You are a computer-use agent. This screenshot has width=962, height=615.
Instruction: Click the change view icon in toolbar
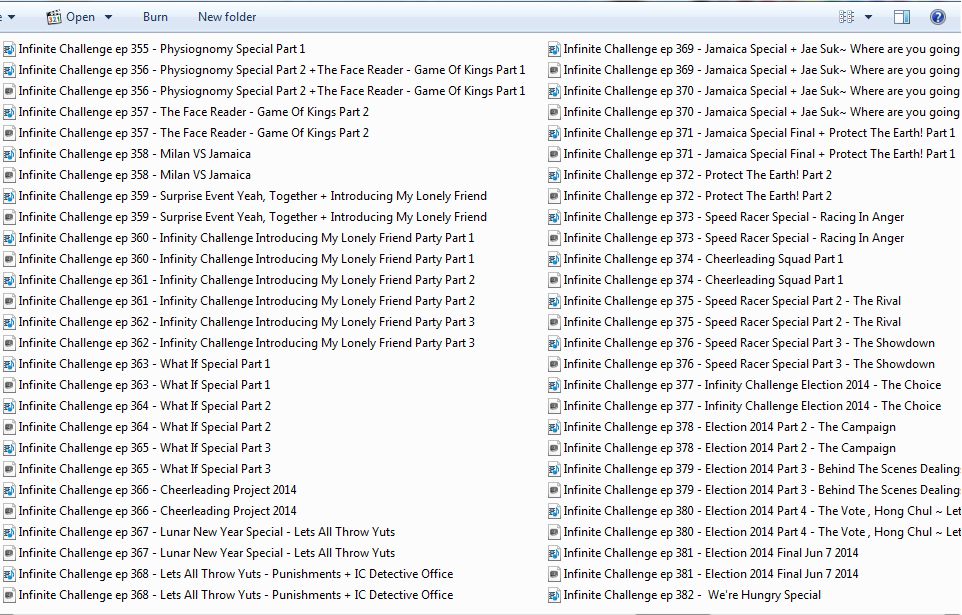pos(847,17)
